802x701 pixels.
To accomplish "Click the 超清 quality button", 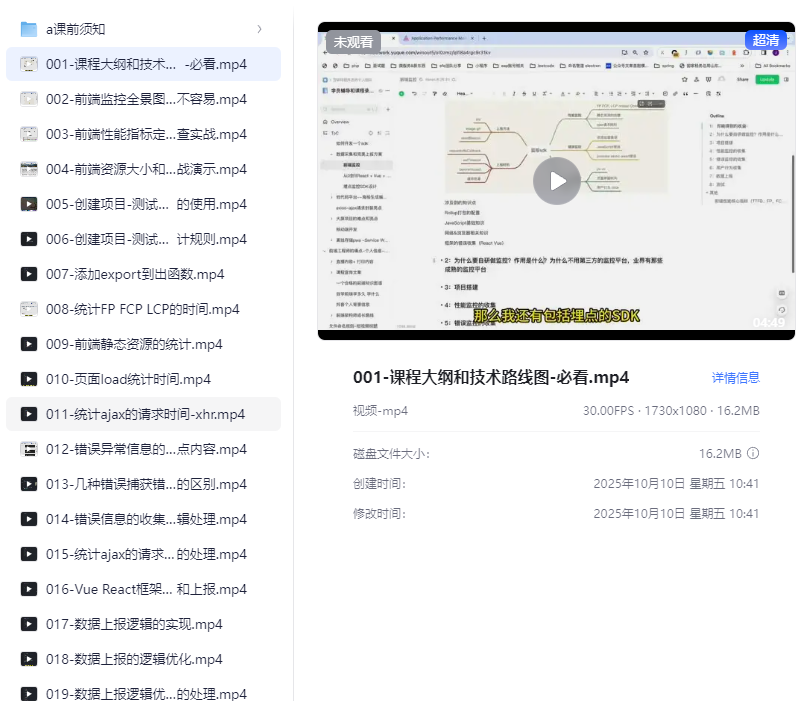I will pos(766,39).
